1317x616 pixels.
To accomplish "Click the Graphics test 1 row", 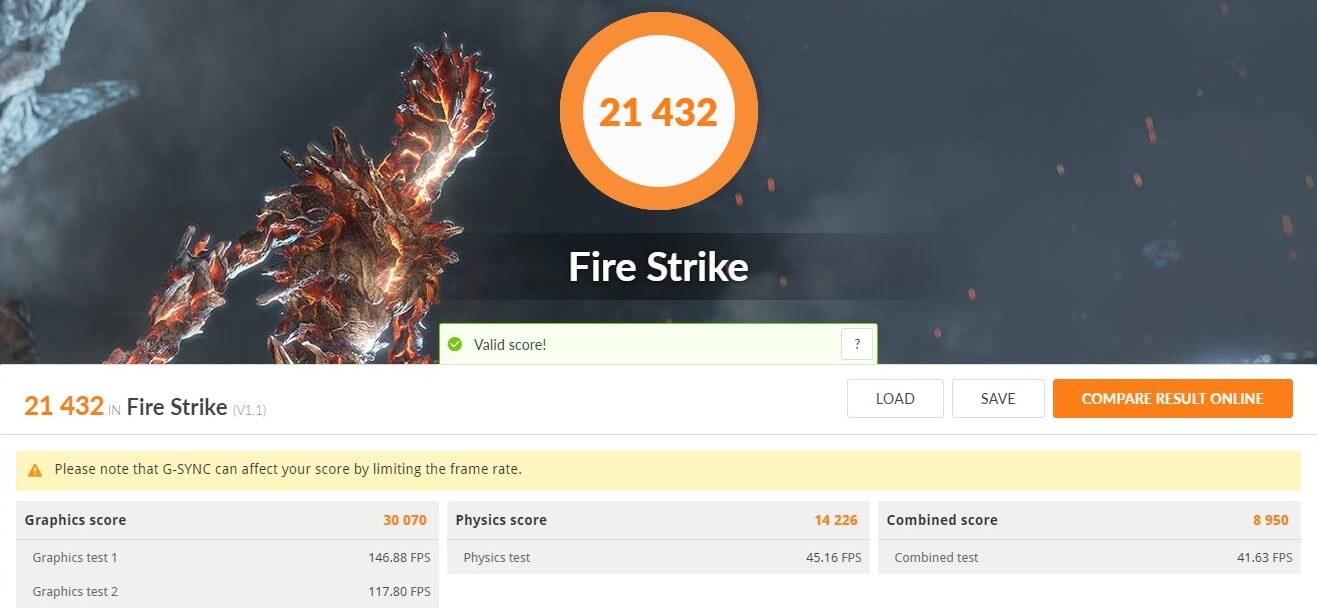I will coord(225,557).
